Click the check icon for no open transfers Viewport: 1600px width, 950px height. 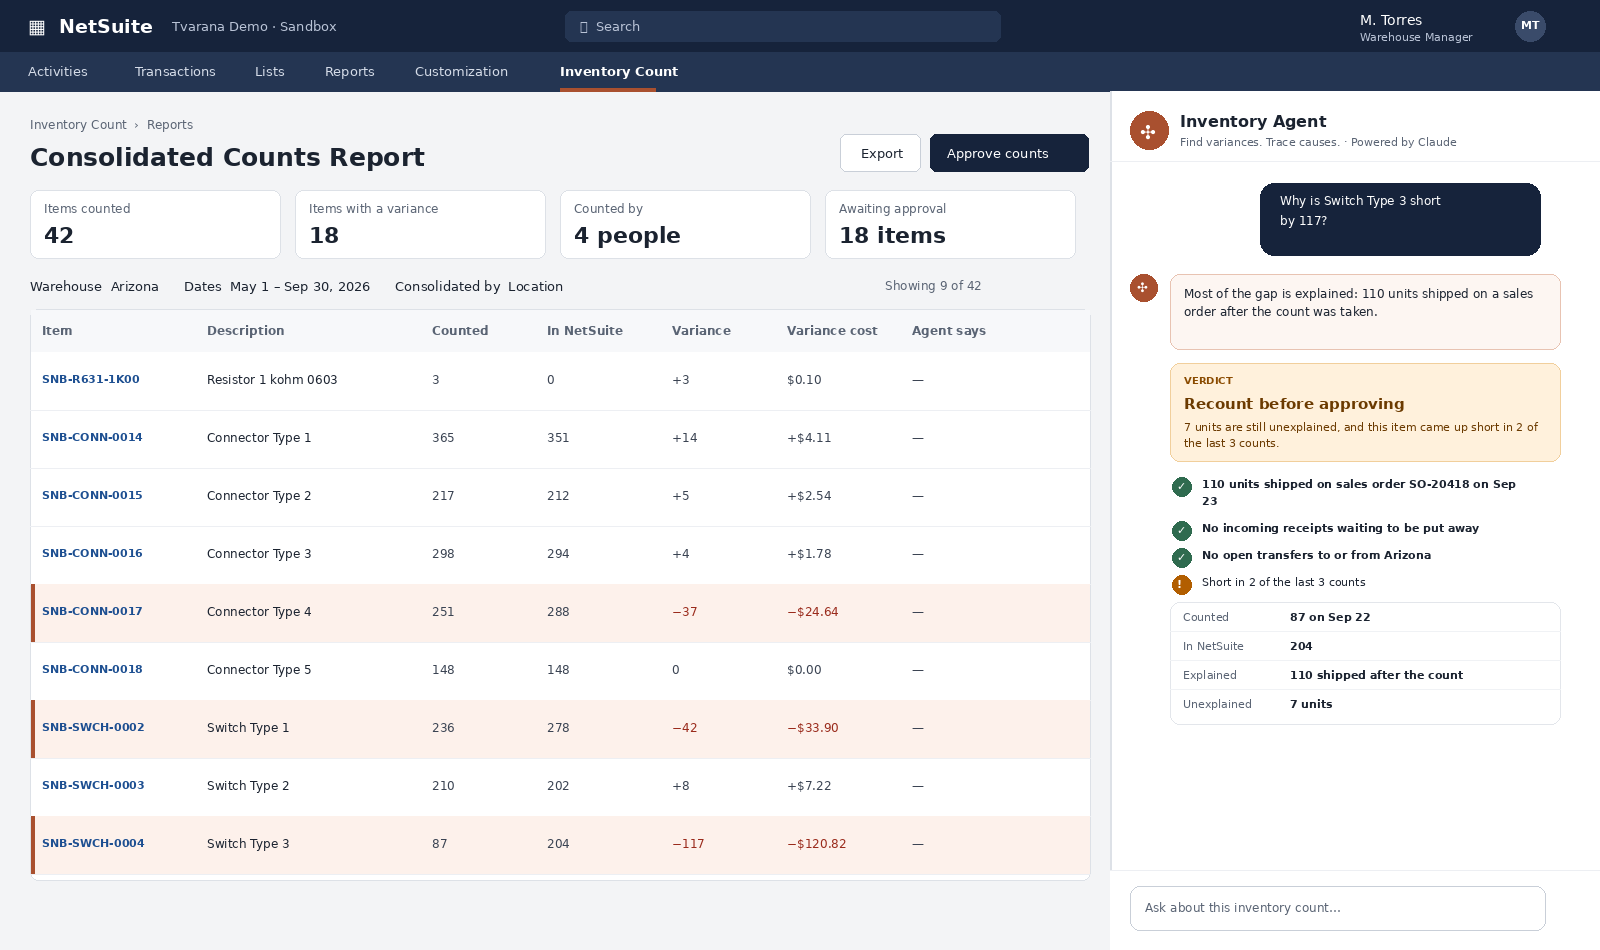1182,557
